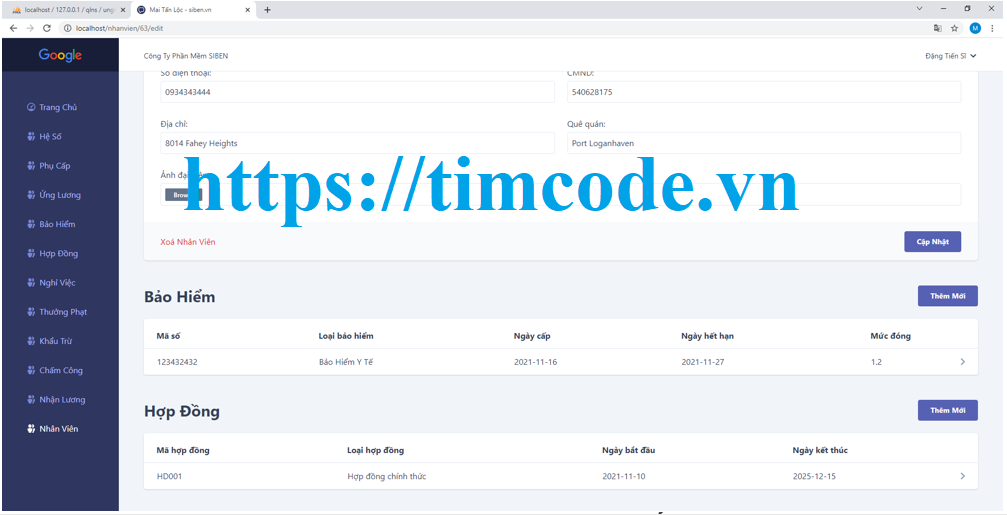Screen dimensions: 1007x515
Task: Click the Thưởng Phạt sidebar icon
Action: (31, 312)
